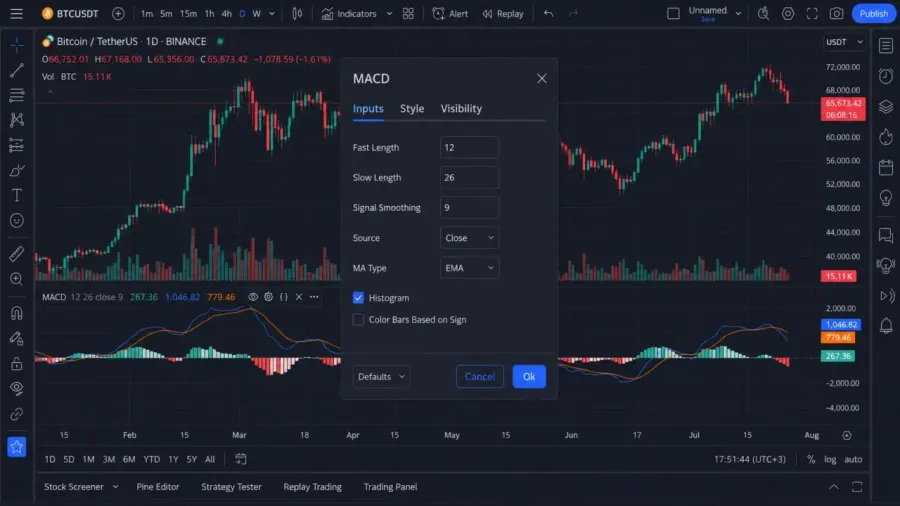900x506 pixels.
Task: Select the ruler measure tool
Action: click(x=17, y=253)
